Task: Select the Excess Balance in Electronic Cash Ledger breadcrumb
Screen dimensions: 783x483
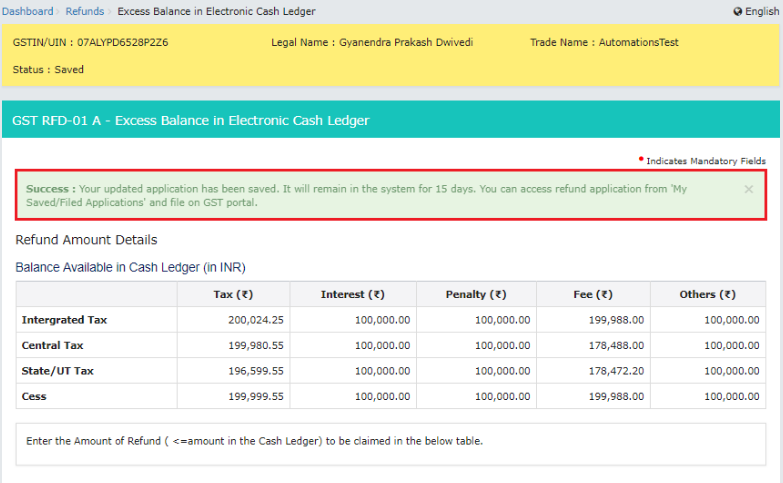Action: [x=216, y=11]
